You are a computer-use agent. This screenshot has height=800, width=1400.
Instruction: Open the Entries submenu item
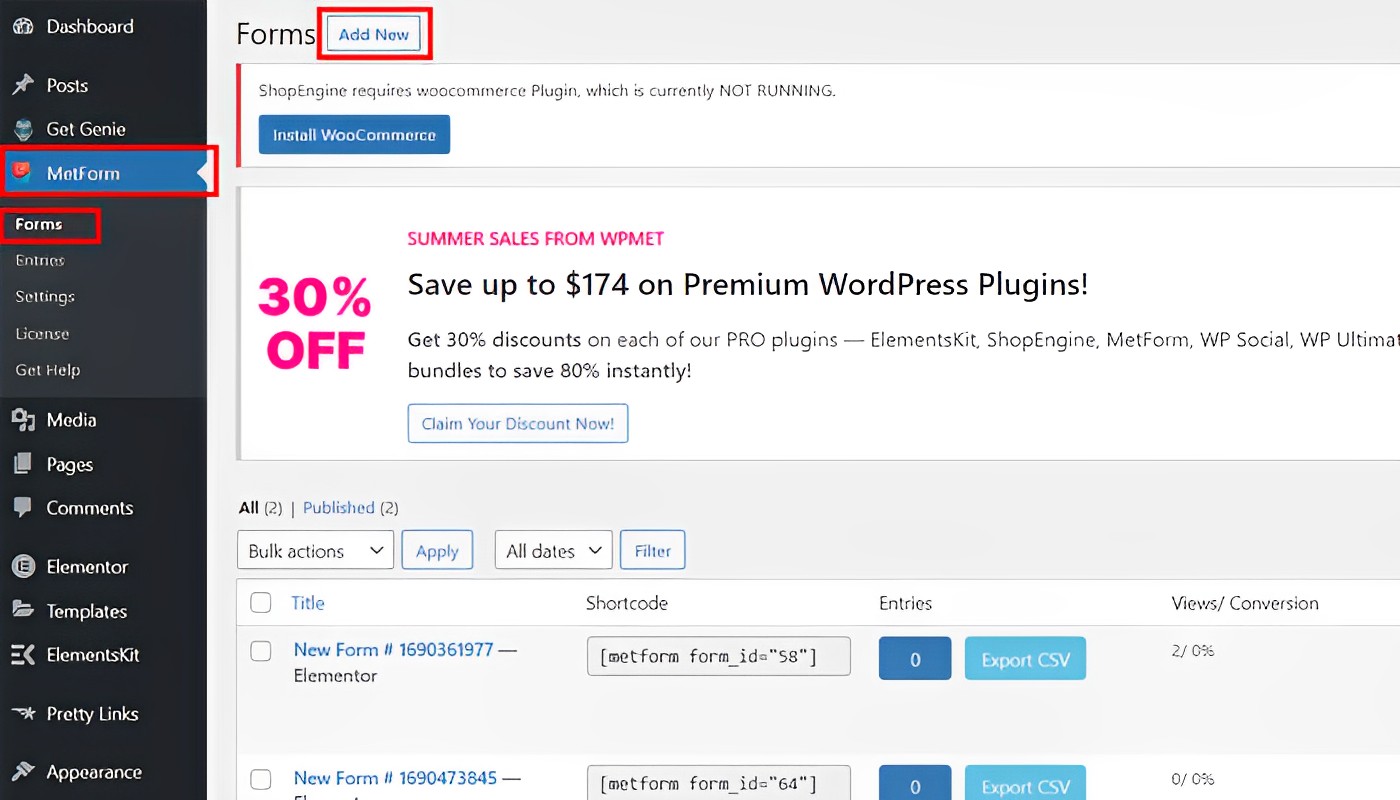40,260
